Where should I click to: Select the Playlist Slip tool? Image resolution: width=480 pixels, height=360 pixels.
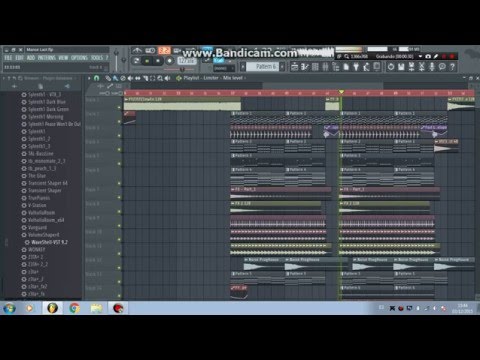click(x=138, y=78)
